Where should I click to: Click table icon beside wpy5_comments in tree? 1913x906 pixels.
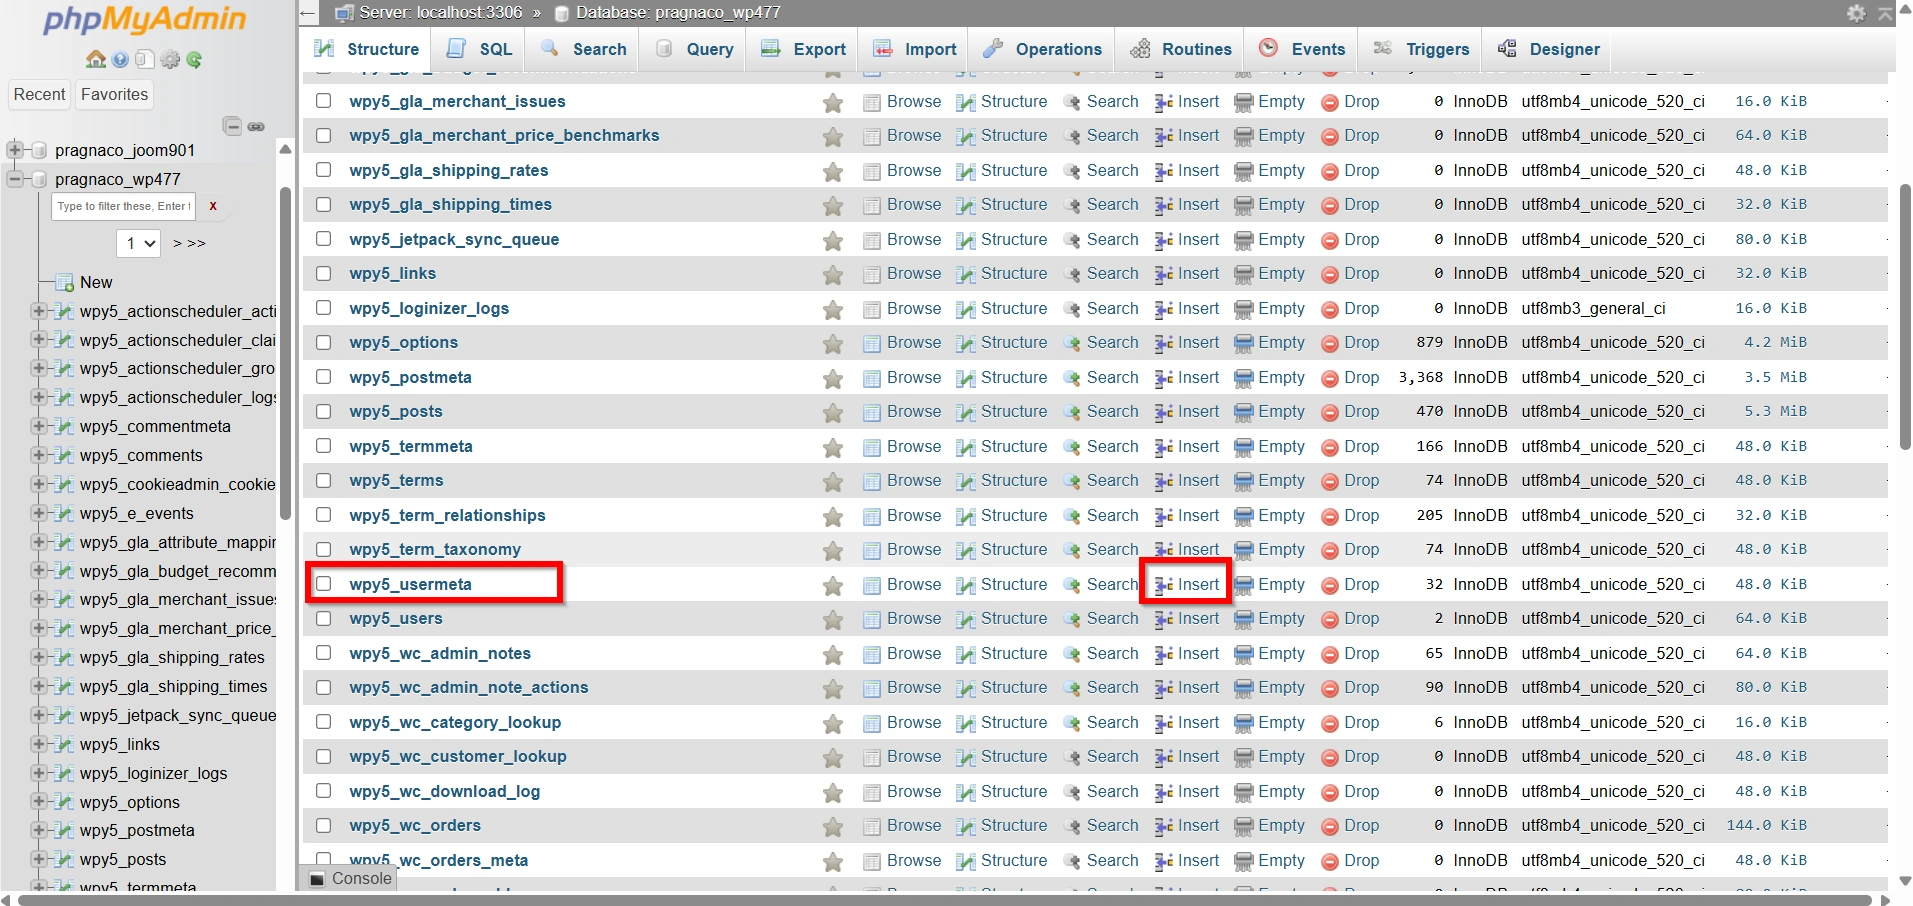pyautogui.click(x=65, y=456)
